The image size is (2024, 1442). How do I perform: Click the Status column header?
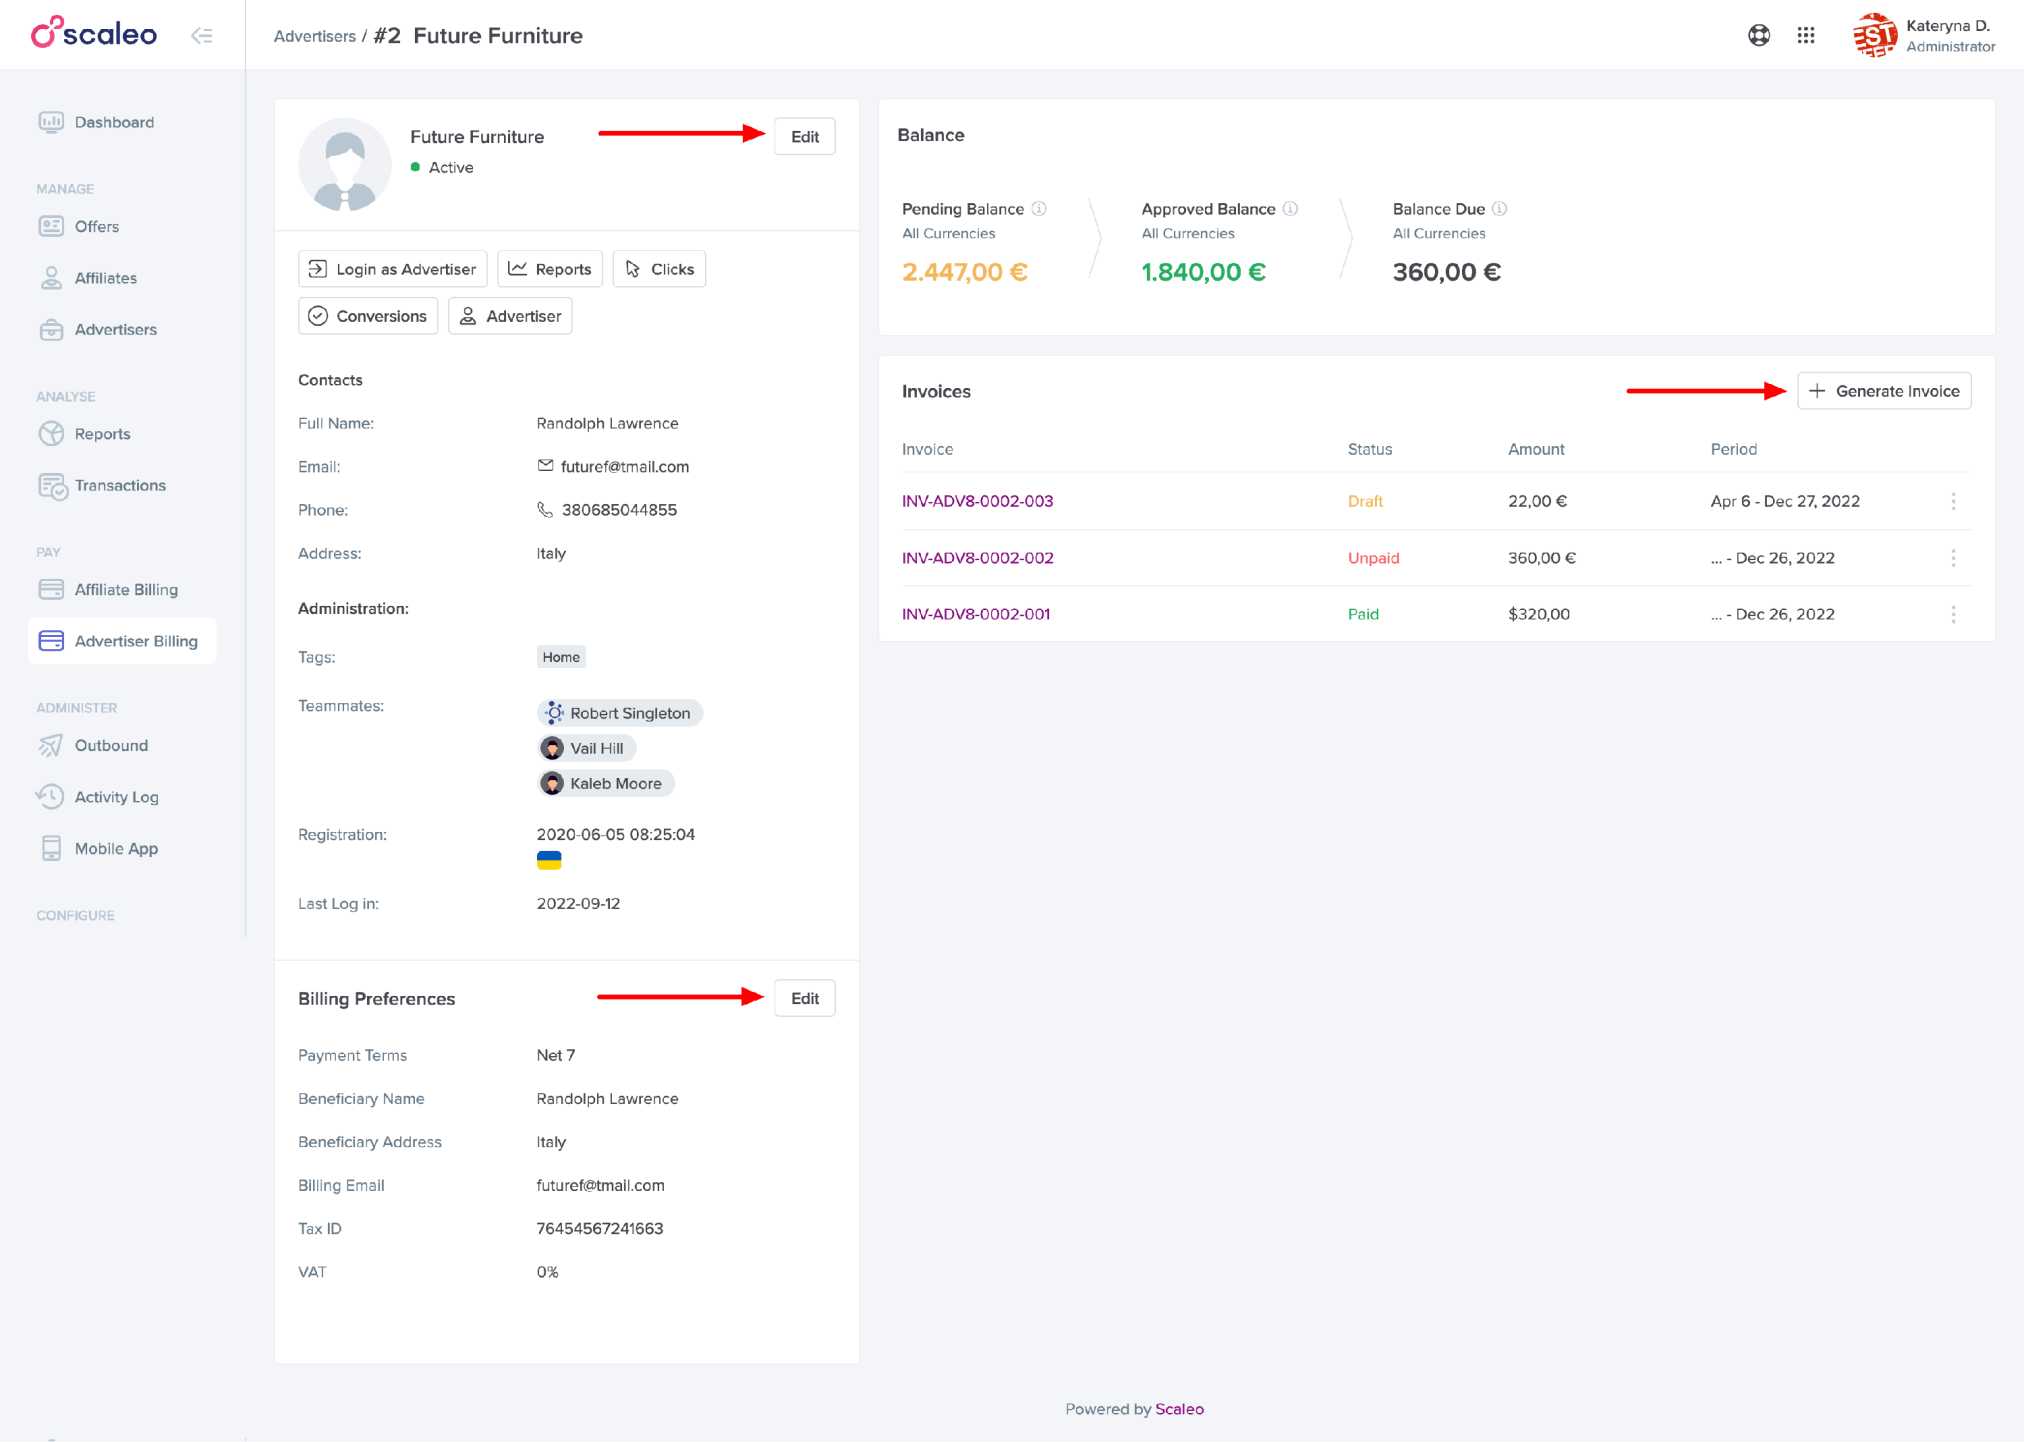tap(1369, 449)
